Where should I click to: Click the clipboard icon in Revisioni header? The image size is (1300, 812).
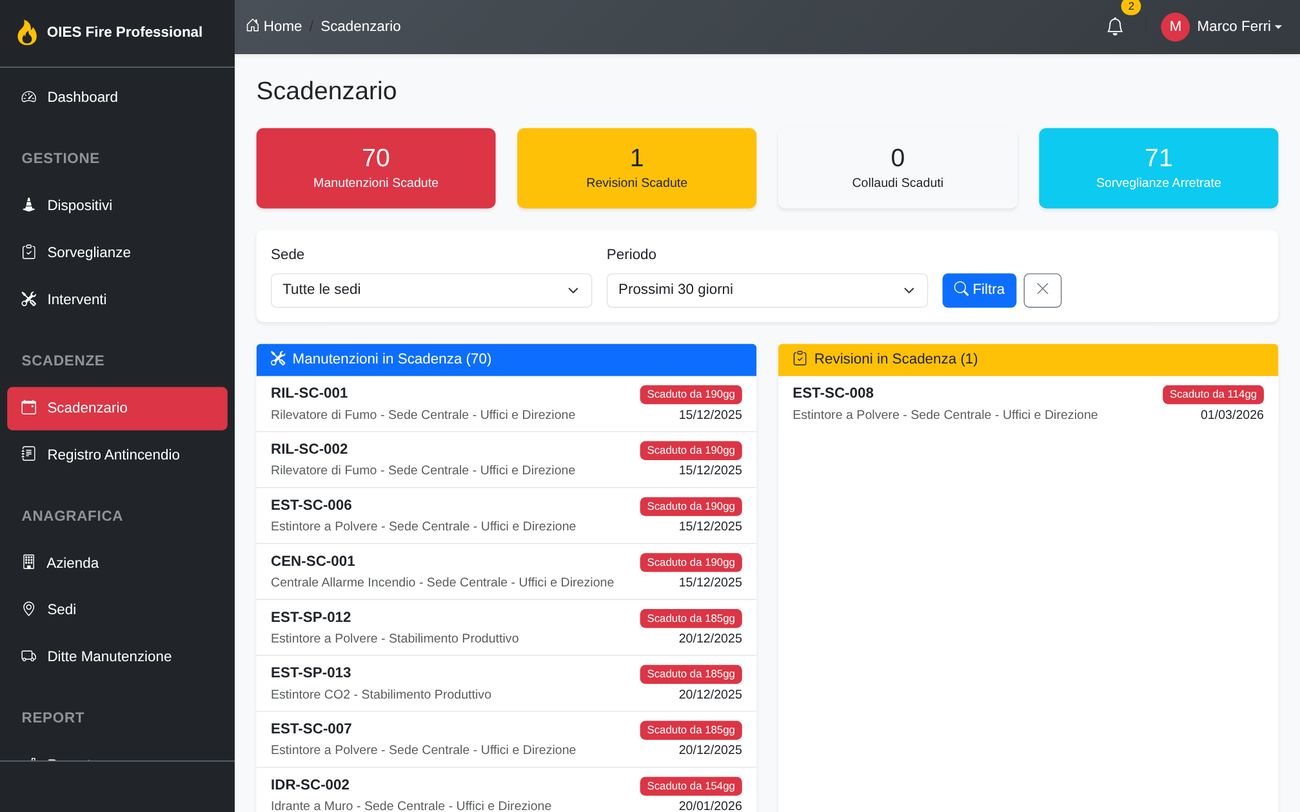[x=800, y=359]
